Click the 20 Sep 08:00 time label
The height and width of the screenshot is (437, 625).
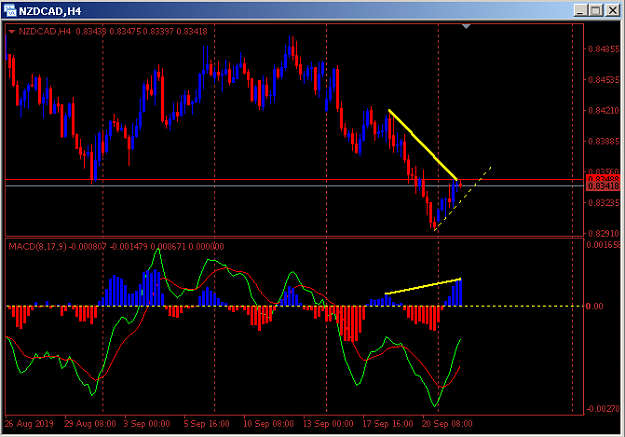(x=447, y=424)
